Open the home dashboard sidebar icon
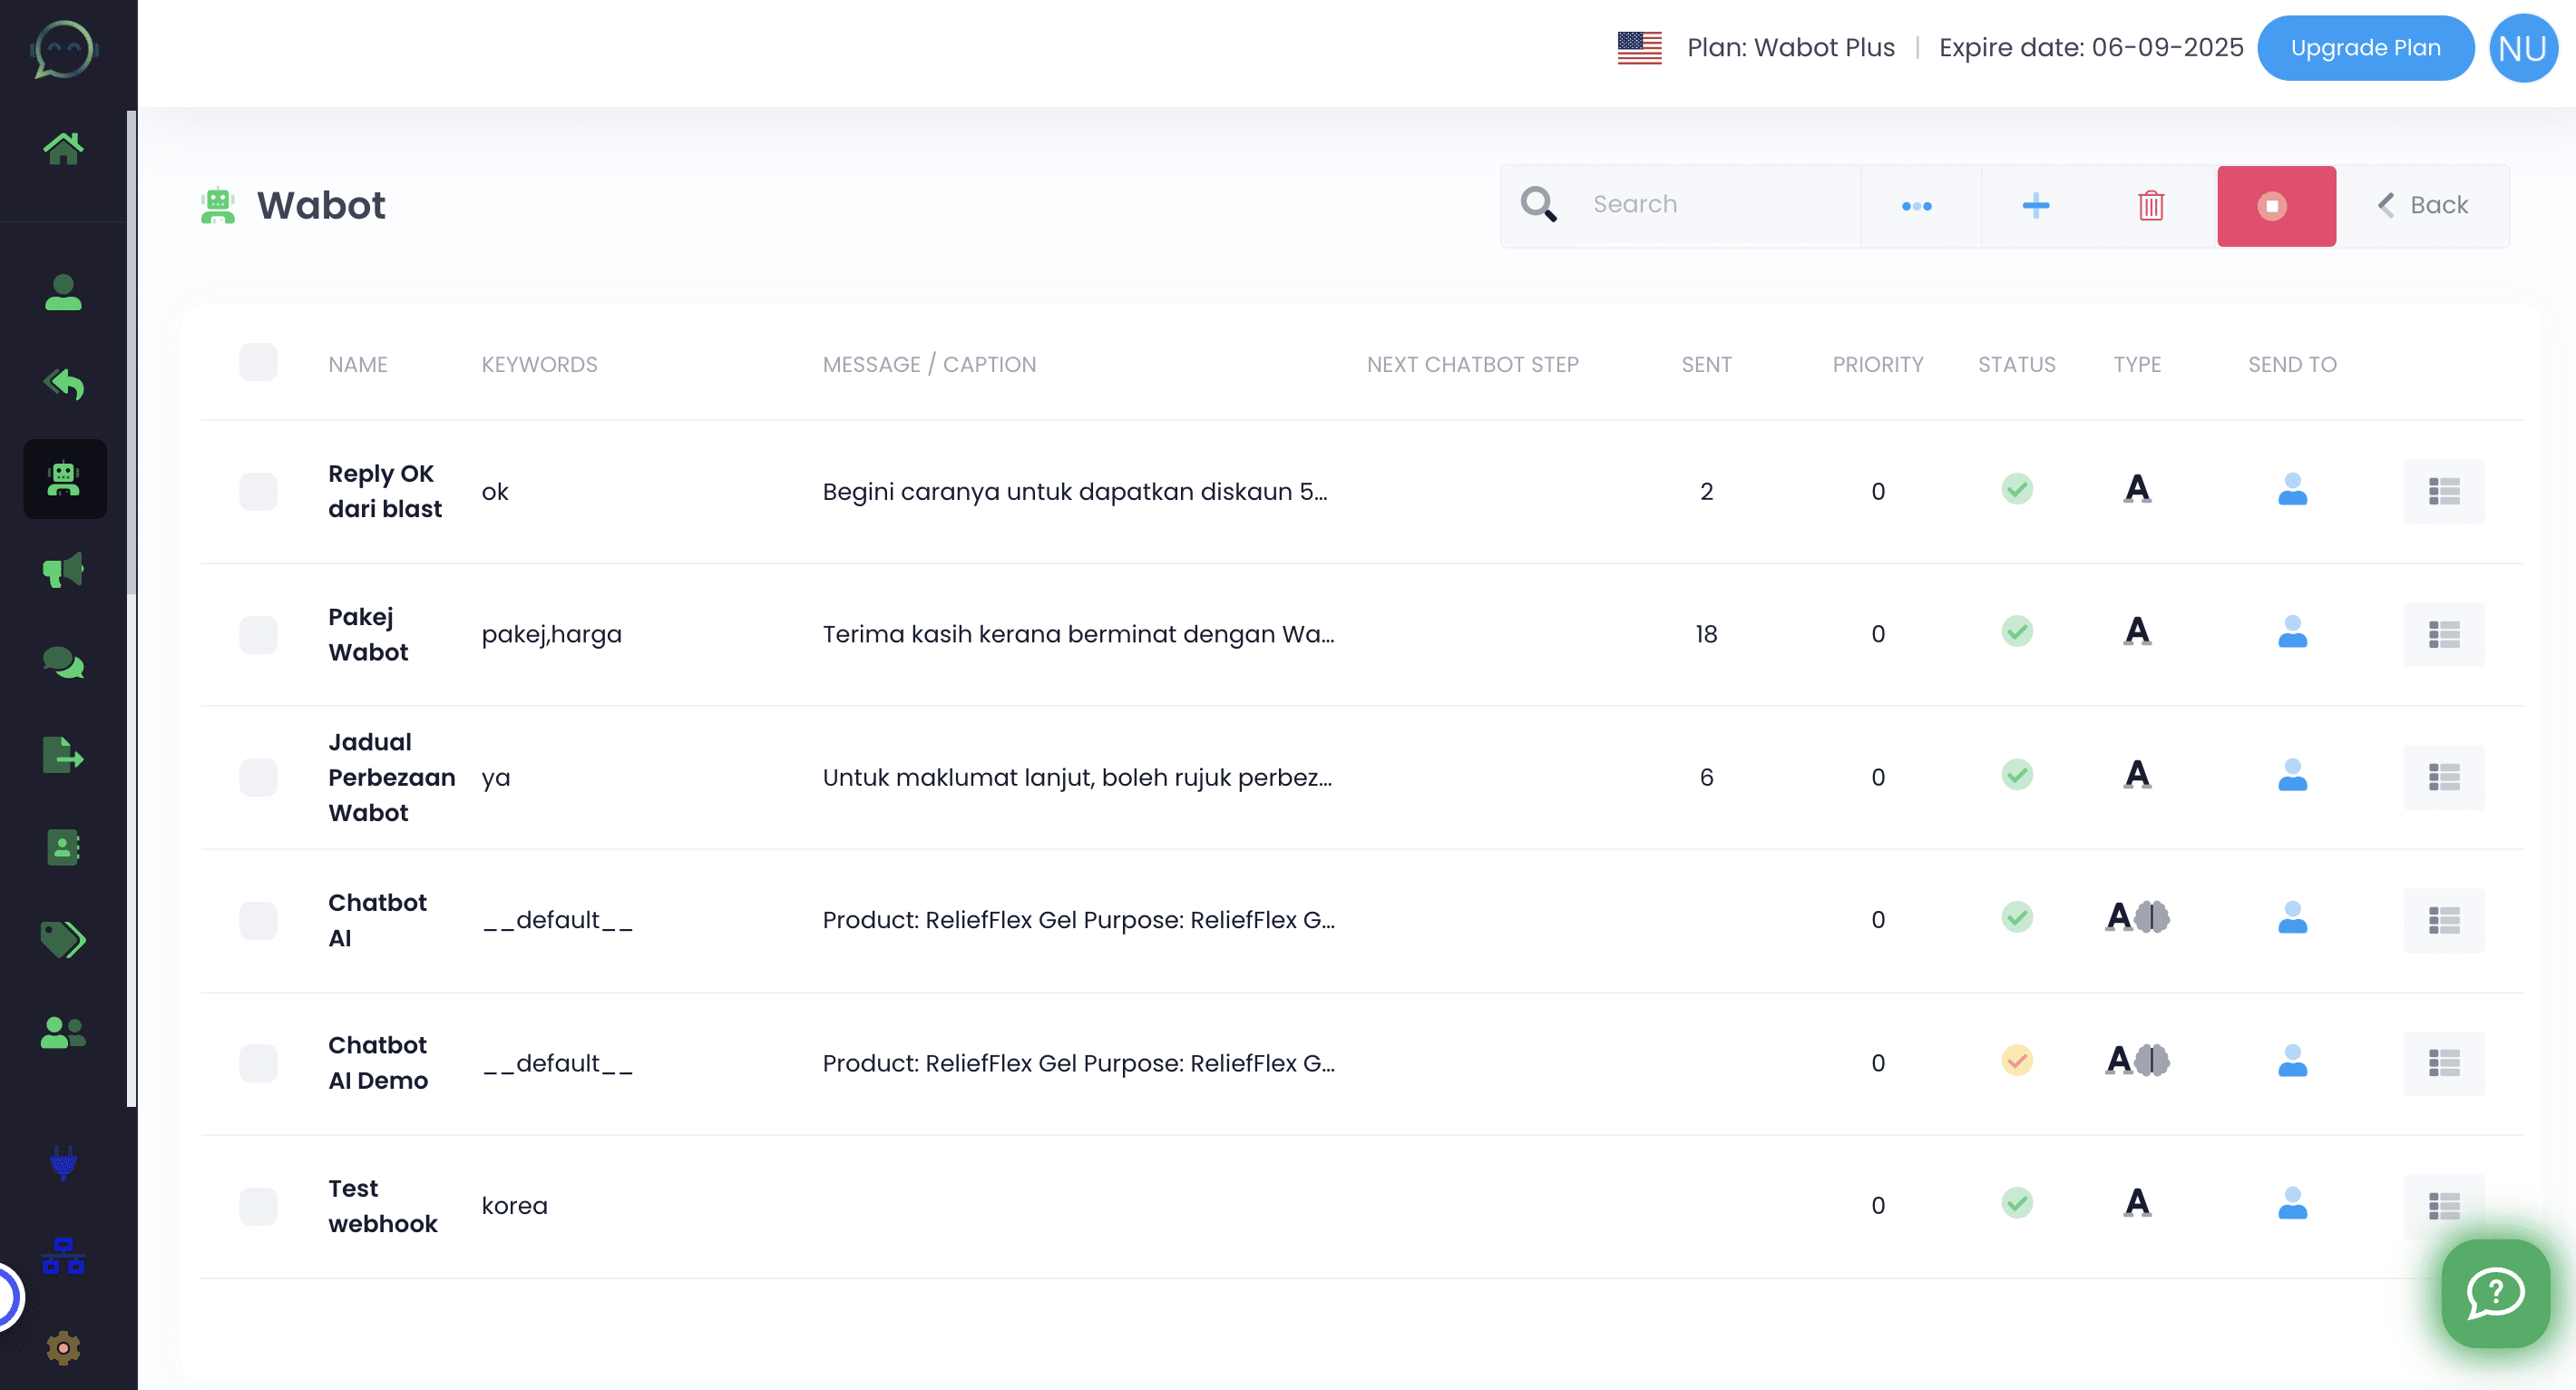The width and height of the screenshot is (2576, 1390). 63,148
